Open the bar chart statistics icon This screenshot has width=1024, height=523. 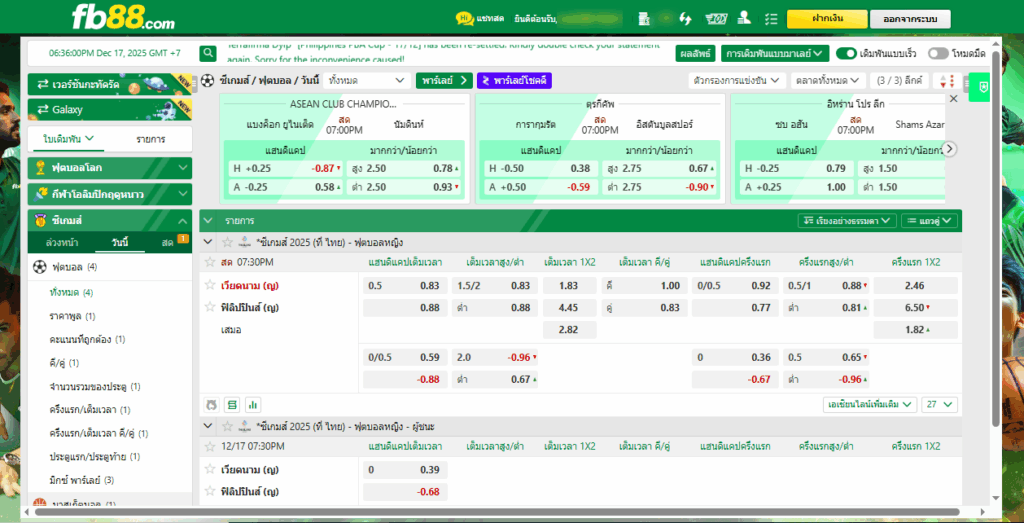(253, 405)
